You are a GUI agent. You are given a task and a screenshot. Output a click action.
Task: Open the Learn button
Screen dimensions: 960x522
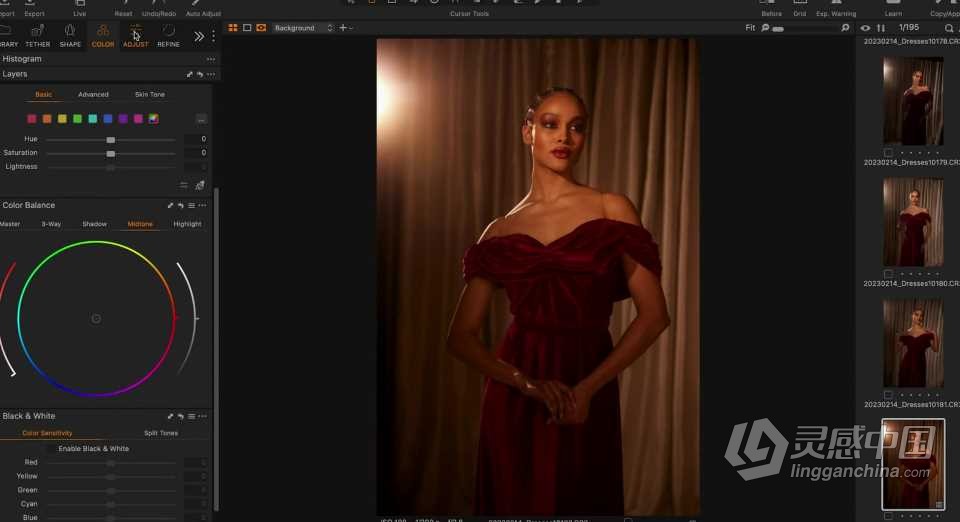(893, 9)
